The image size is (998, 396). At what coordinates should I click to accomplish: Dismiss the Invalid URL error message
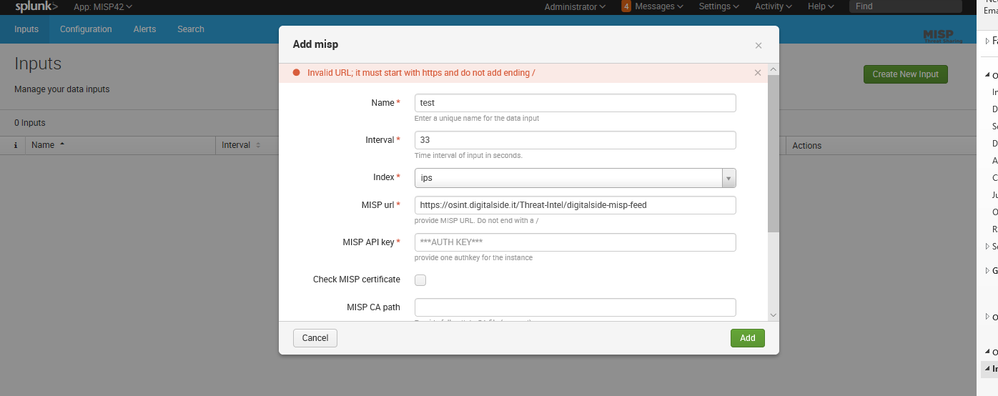tap(757, 73)
